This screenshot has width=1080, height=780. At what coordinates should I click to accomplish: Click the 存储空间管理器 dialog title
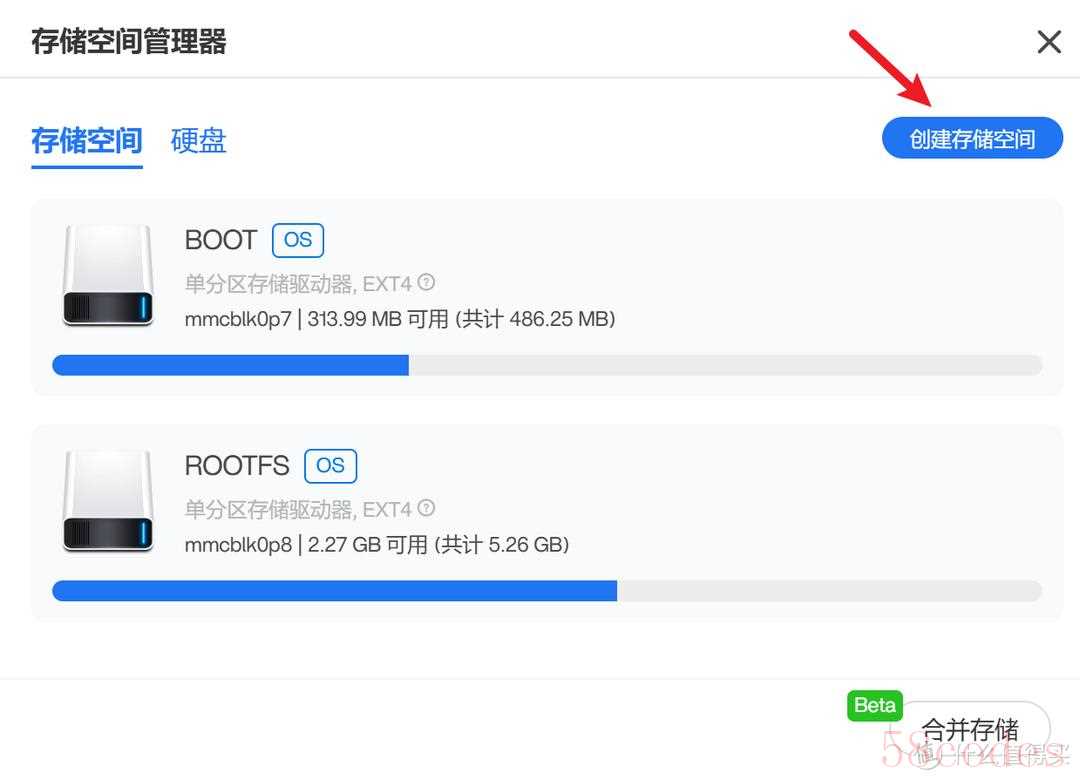click(129, 41)
